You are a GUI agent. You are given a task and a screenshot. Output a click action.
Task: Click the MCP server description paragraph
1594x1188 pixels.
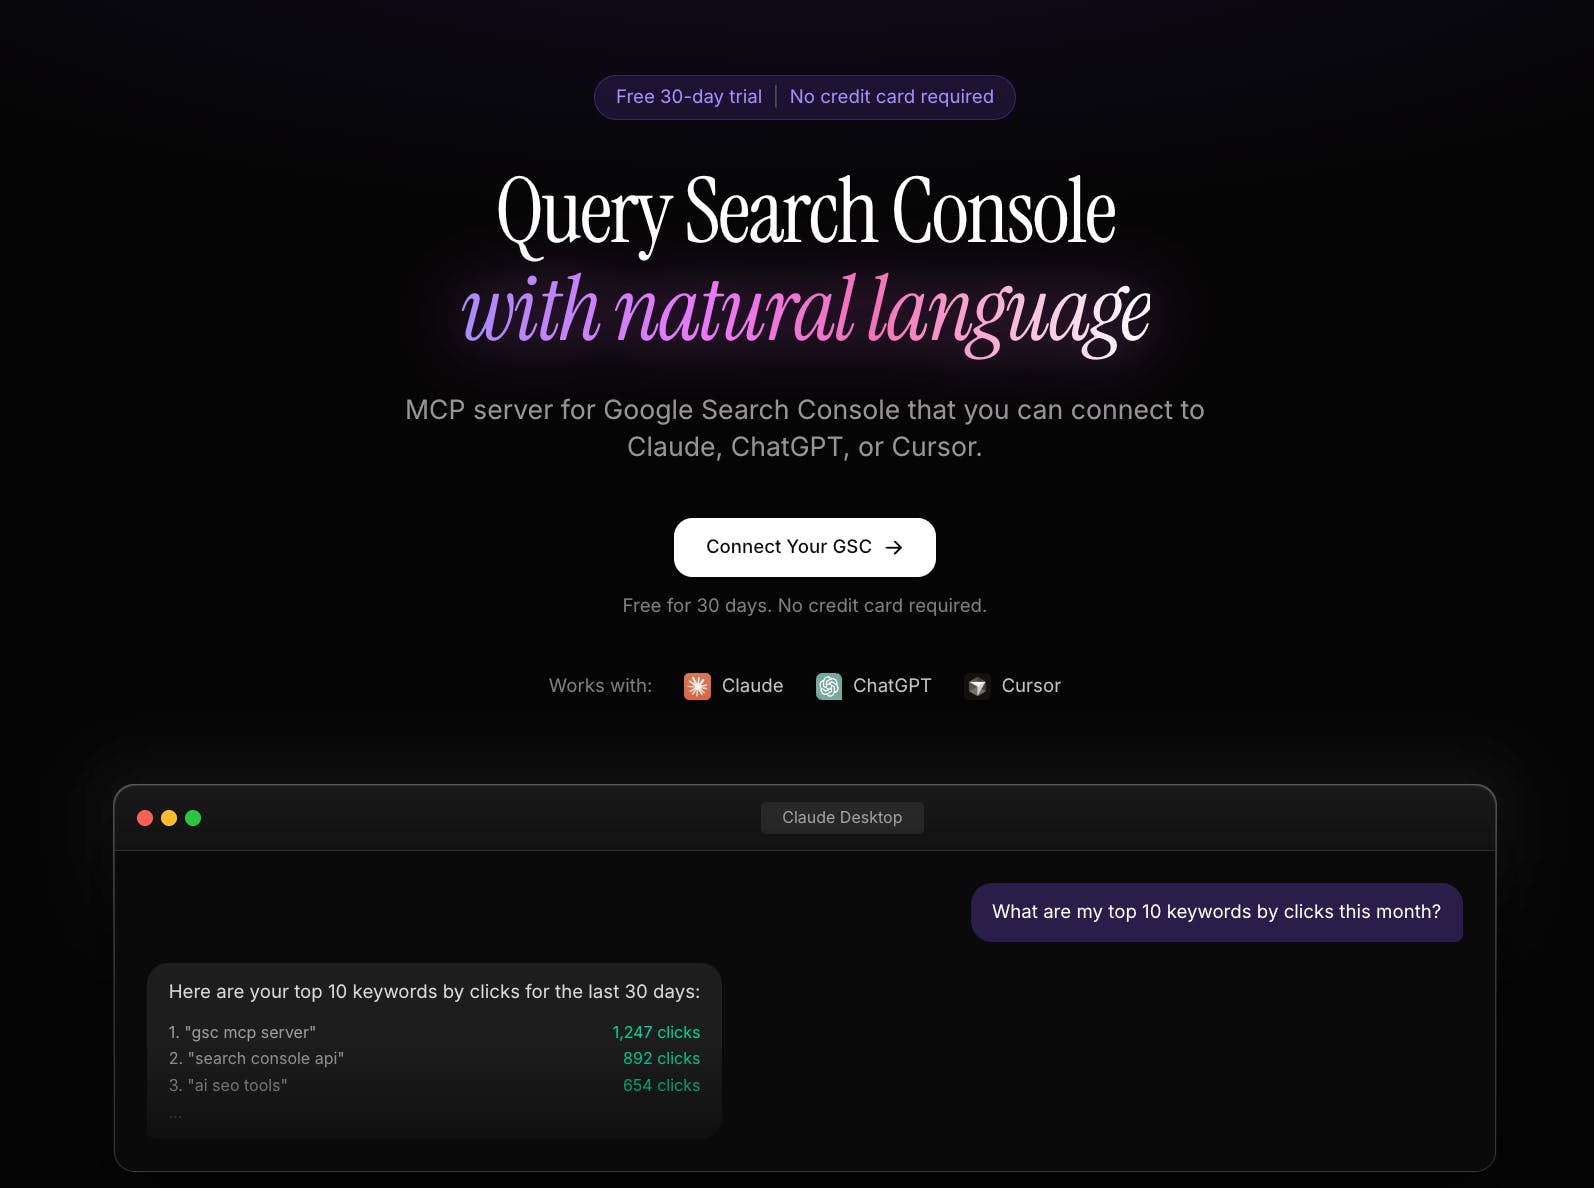(x=805, y=428)
